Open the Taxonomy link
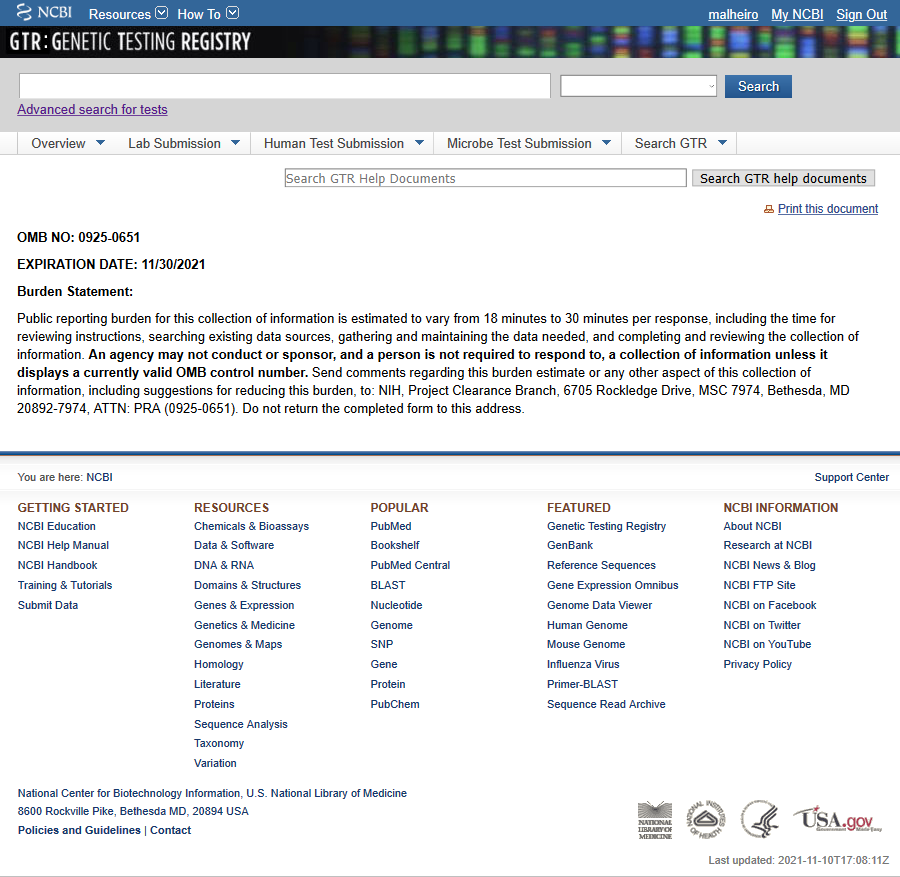This screenshot has height=877, width=900. coord(219,743)
